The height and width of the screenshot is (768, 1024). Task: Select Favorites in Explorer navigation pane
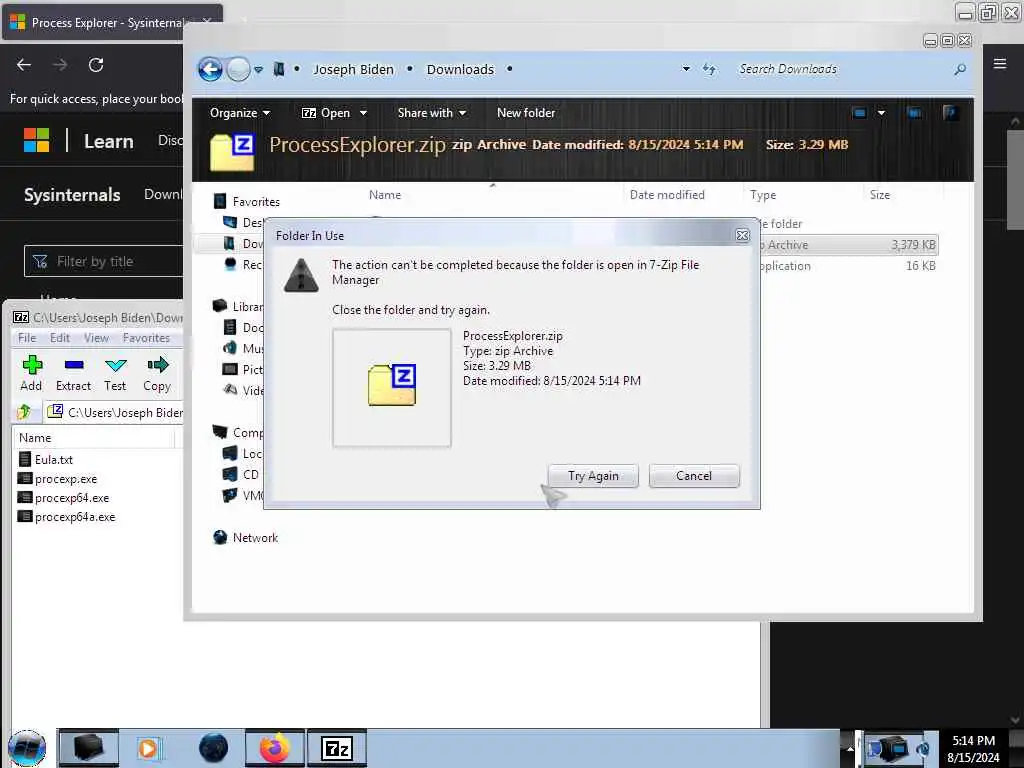pyautogui.click(x=255, y=202)
